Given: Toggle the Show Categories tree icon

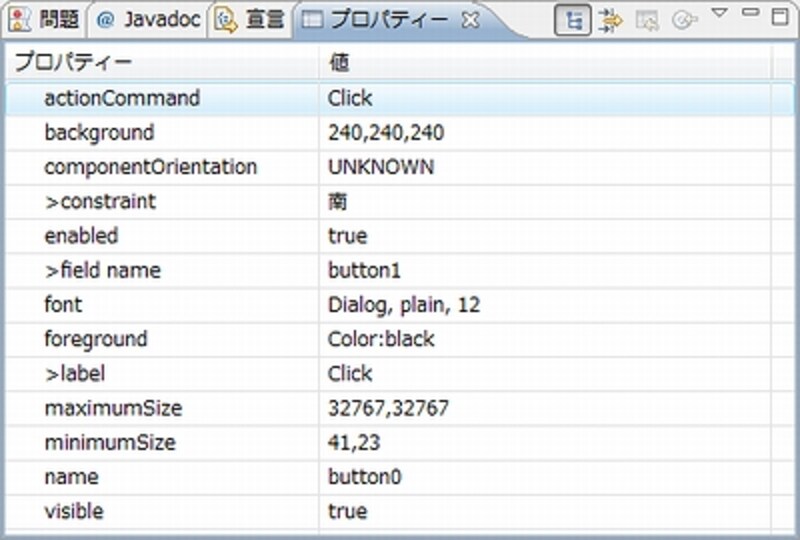Looking at the screenshot, I should coord(572,19).
